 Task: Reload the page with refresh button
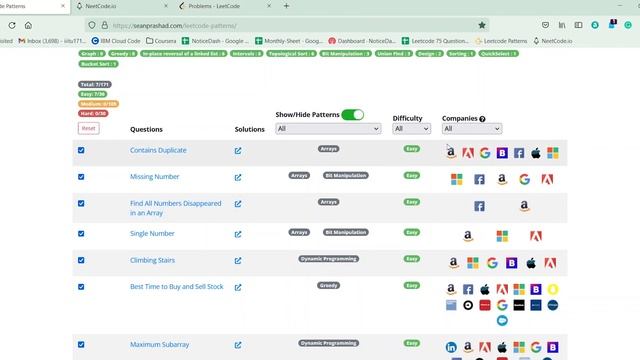click(12, 25)
